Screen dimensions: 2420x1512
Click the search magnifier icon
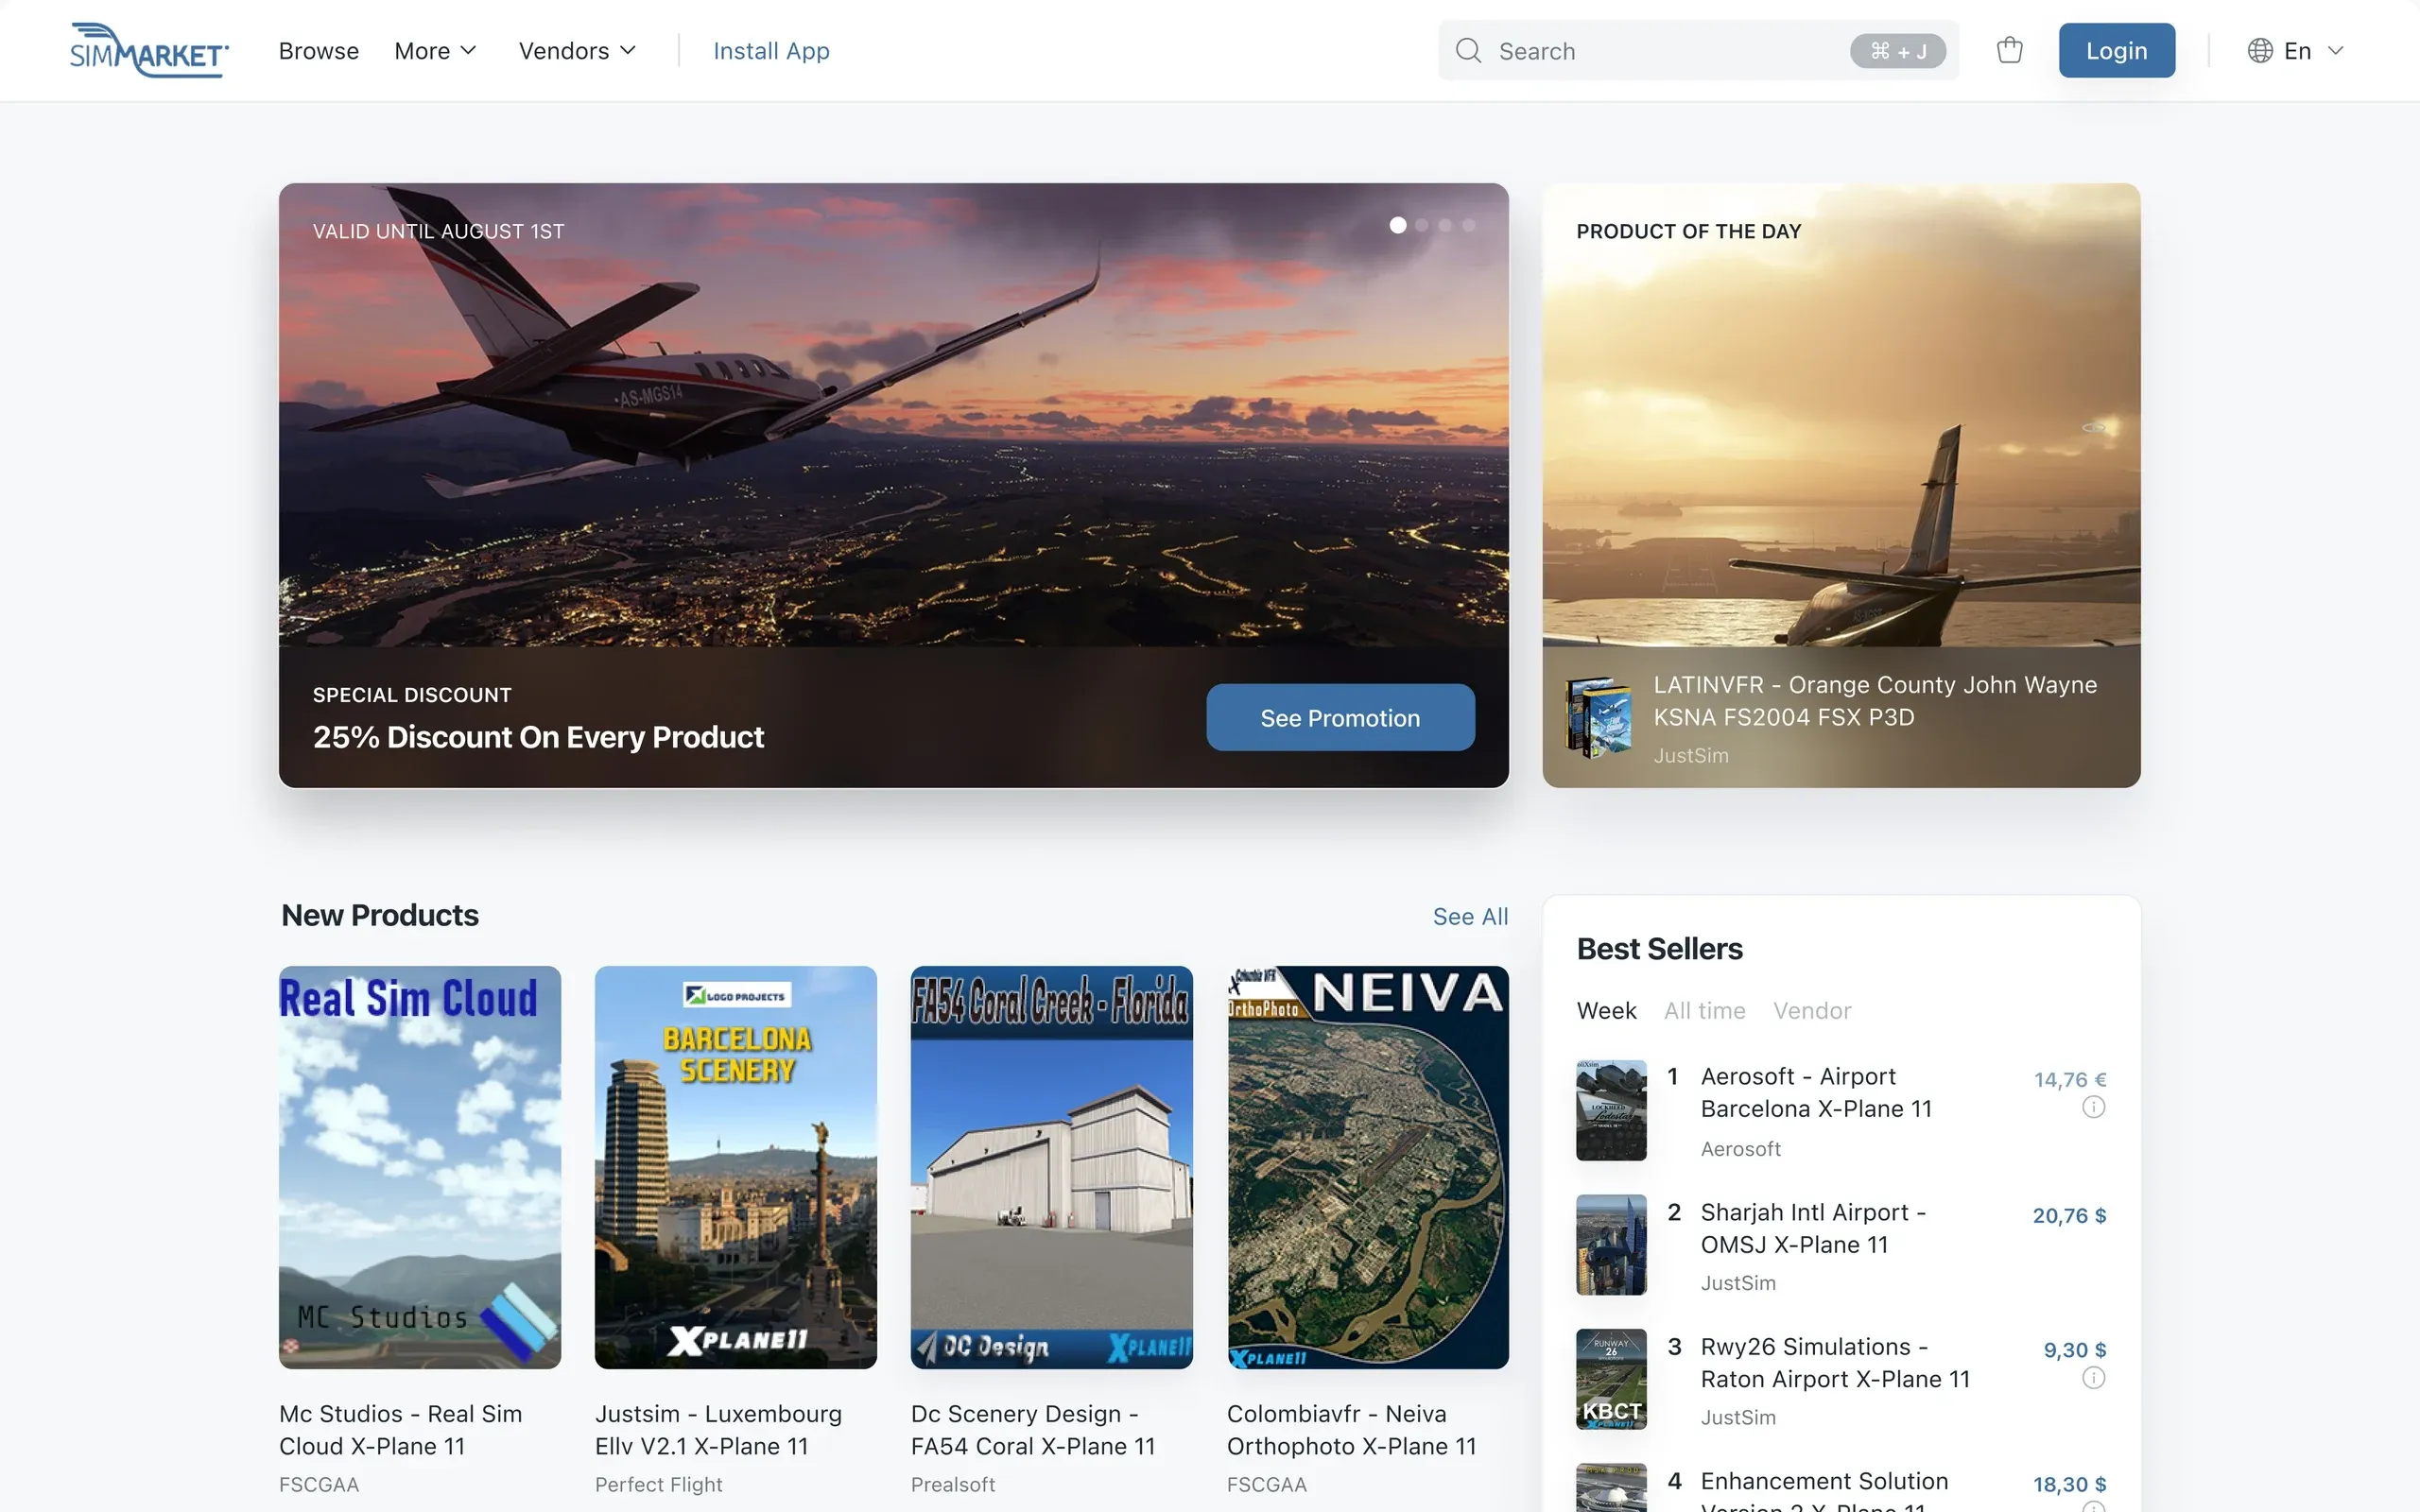coord(1468,50)
